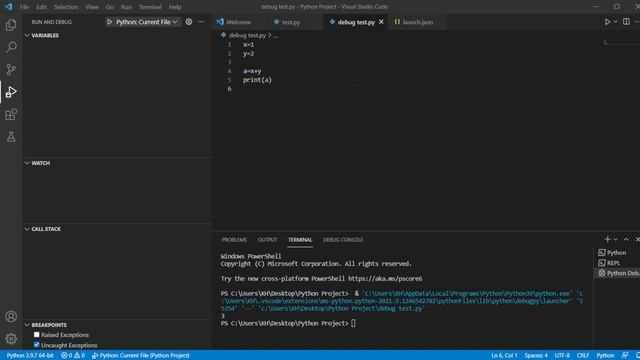
Task: Open the File menu
Action: pos(24,7)
